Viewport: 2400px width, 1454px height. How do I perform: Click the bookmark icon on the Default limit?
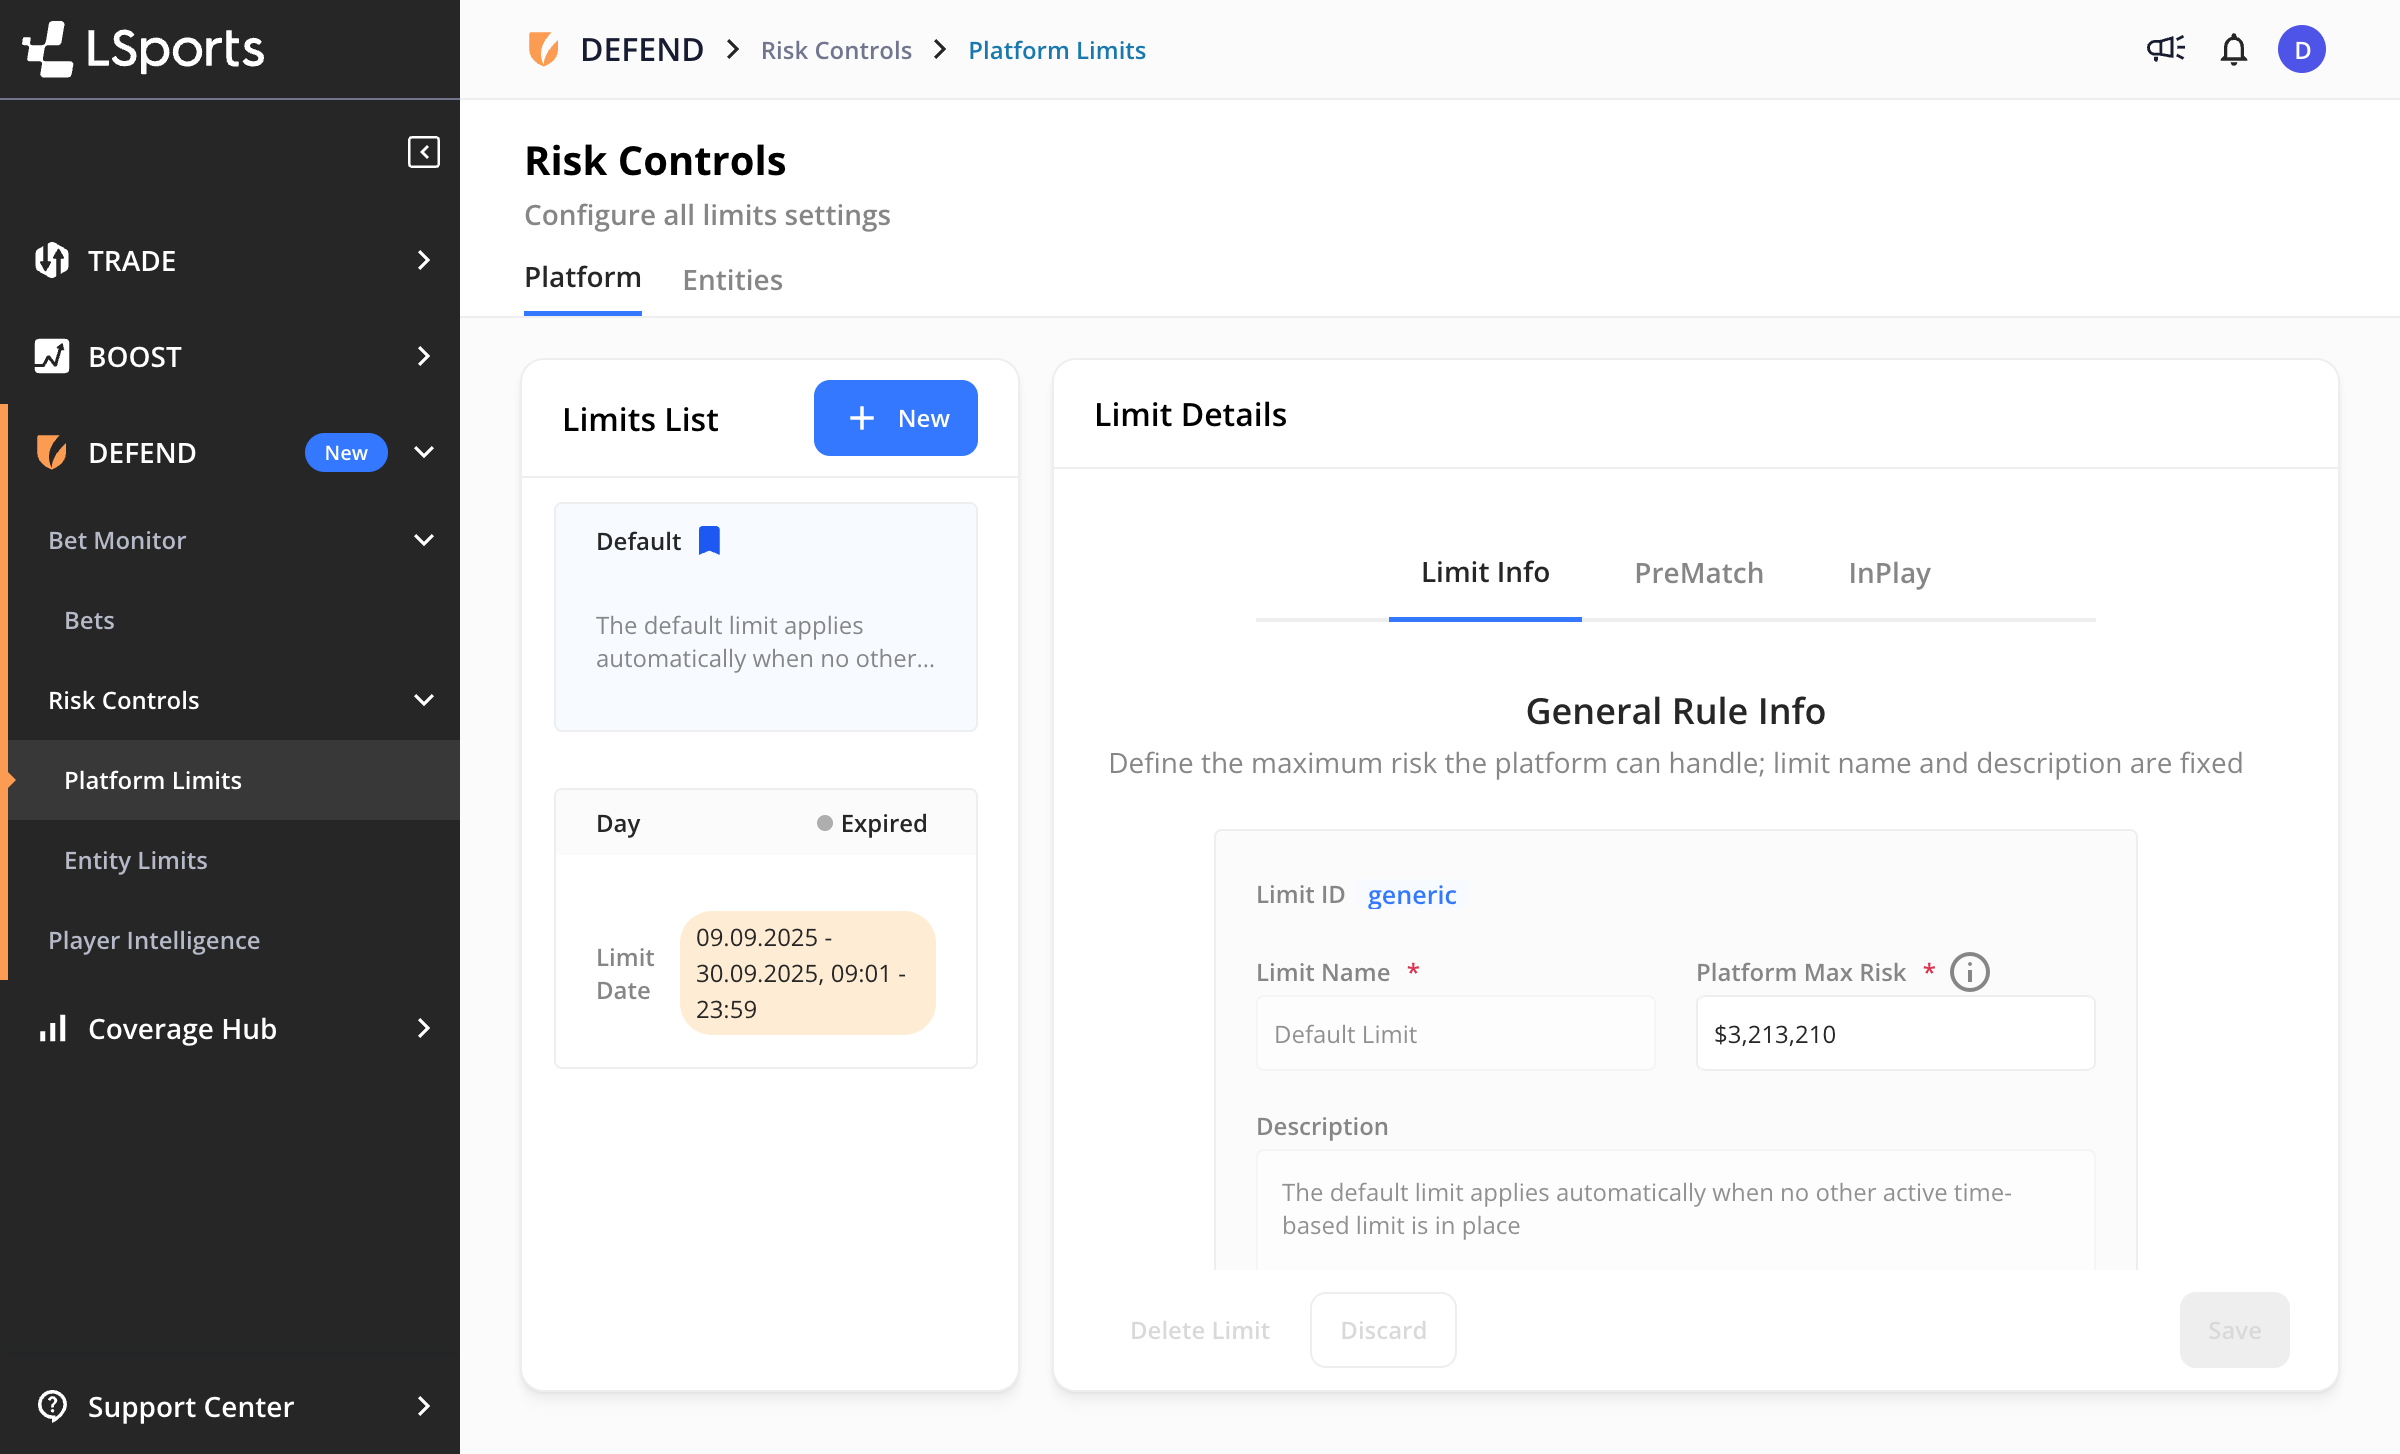[x=709, y=540]
